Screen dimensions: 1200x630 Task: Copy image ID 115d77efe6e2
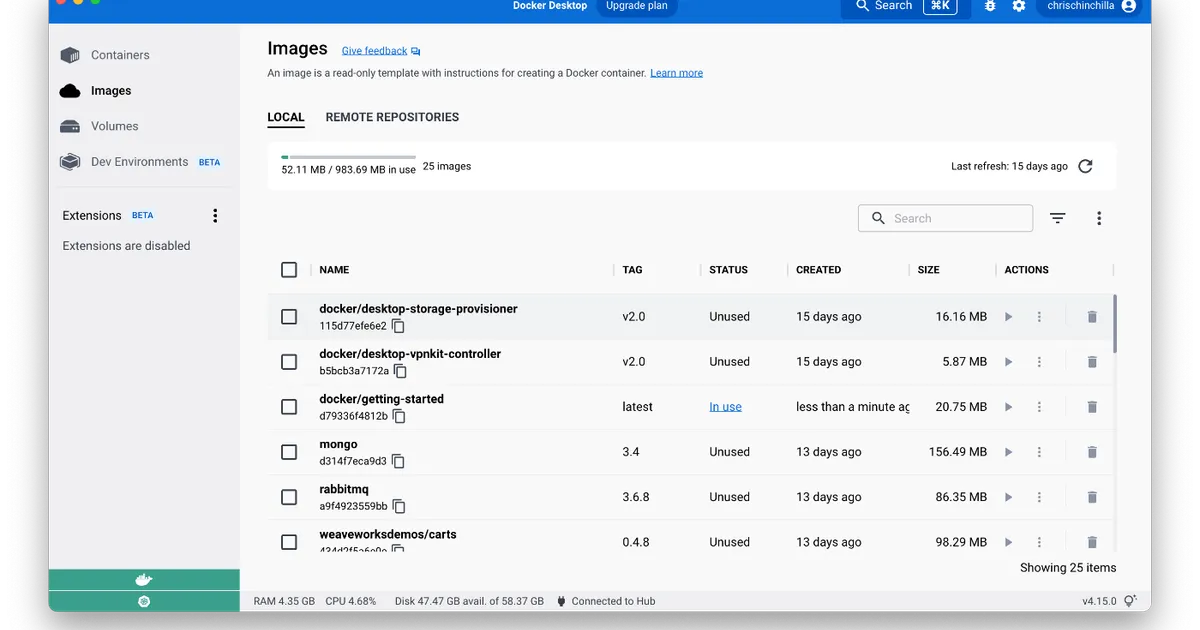pos(398,326)
